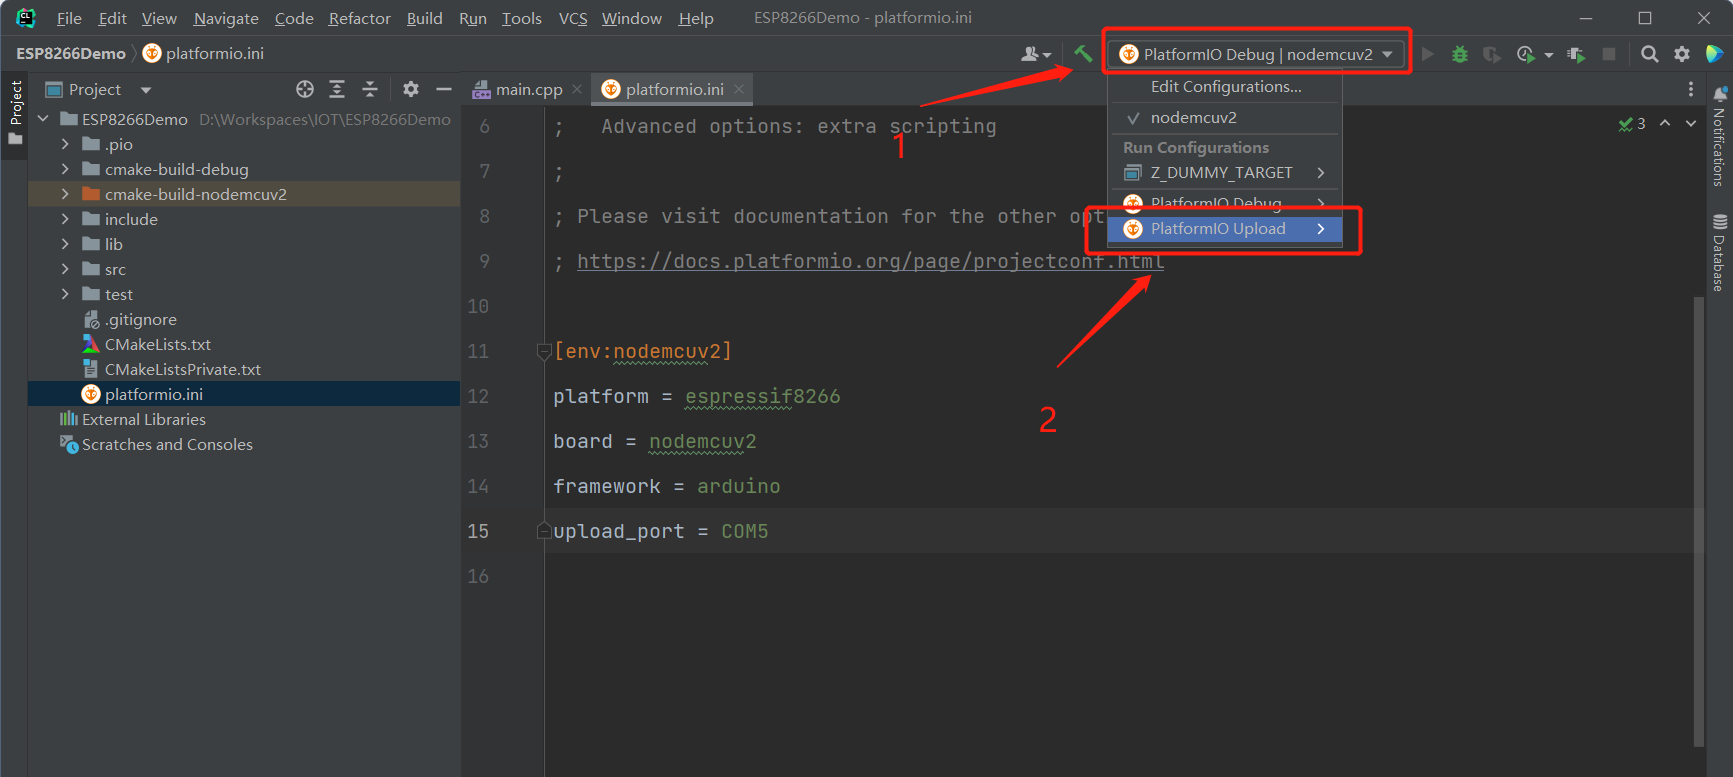1733x777 pixels.
Task: Open editor tabs three-dot menu
Action: tap(1691, 89)
